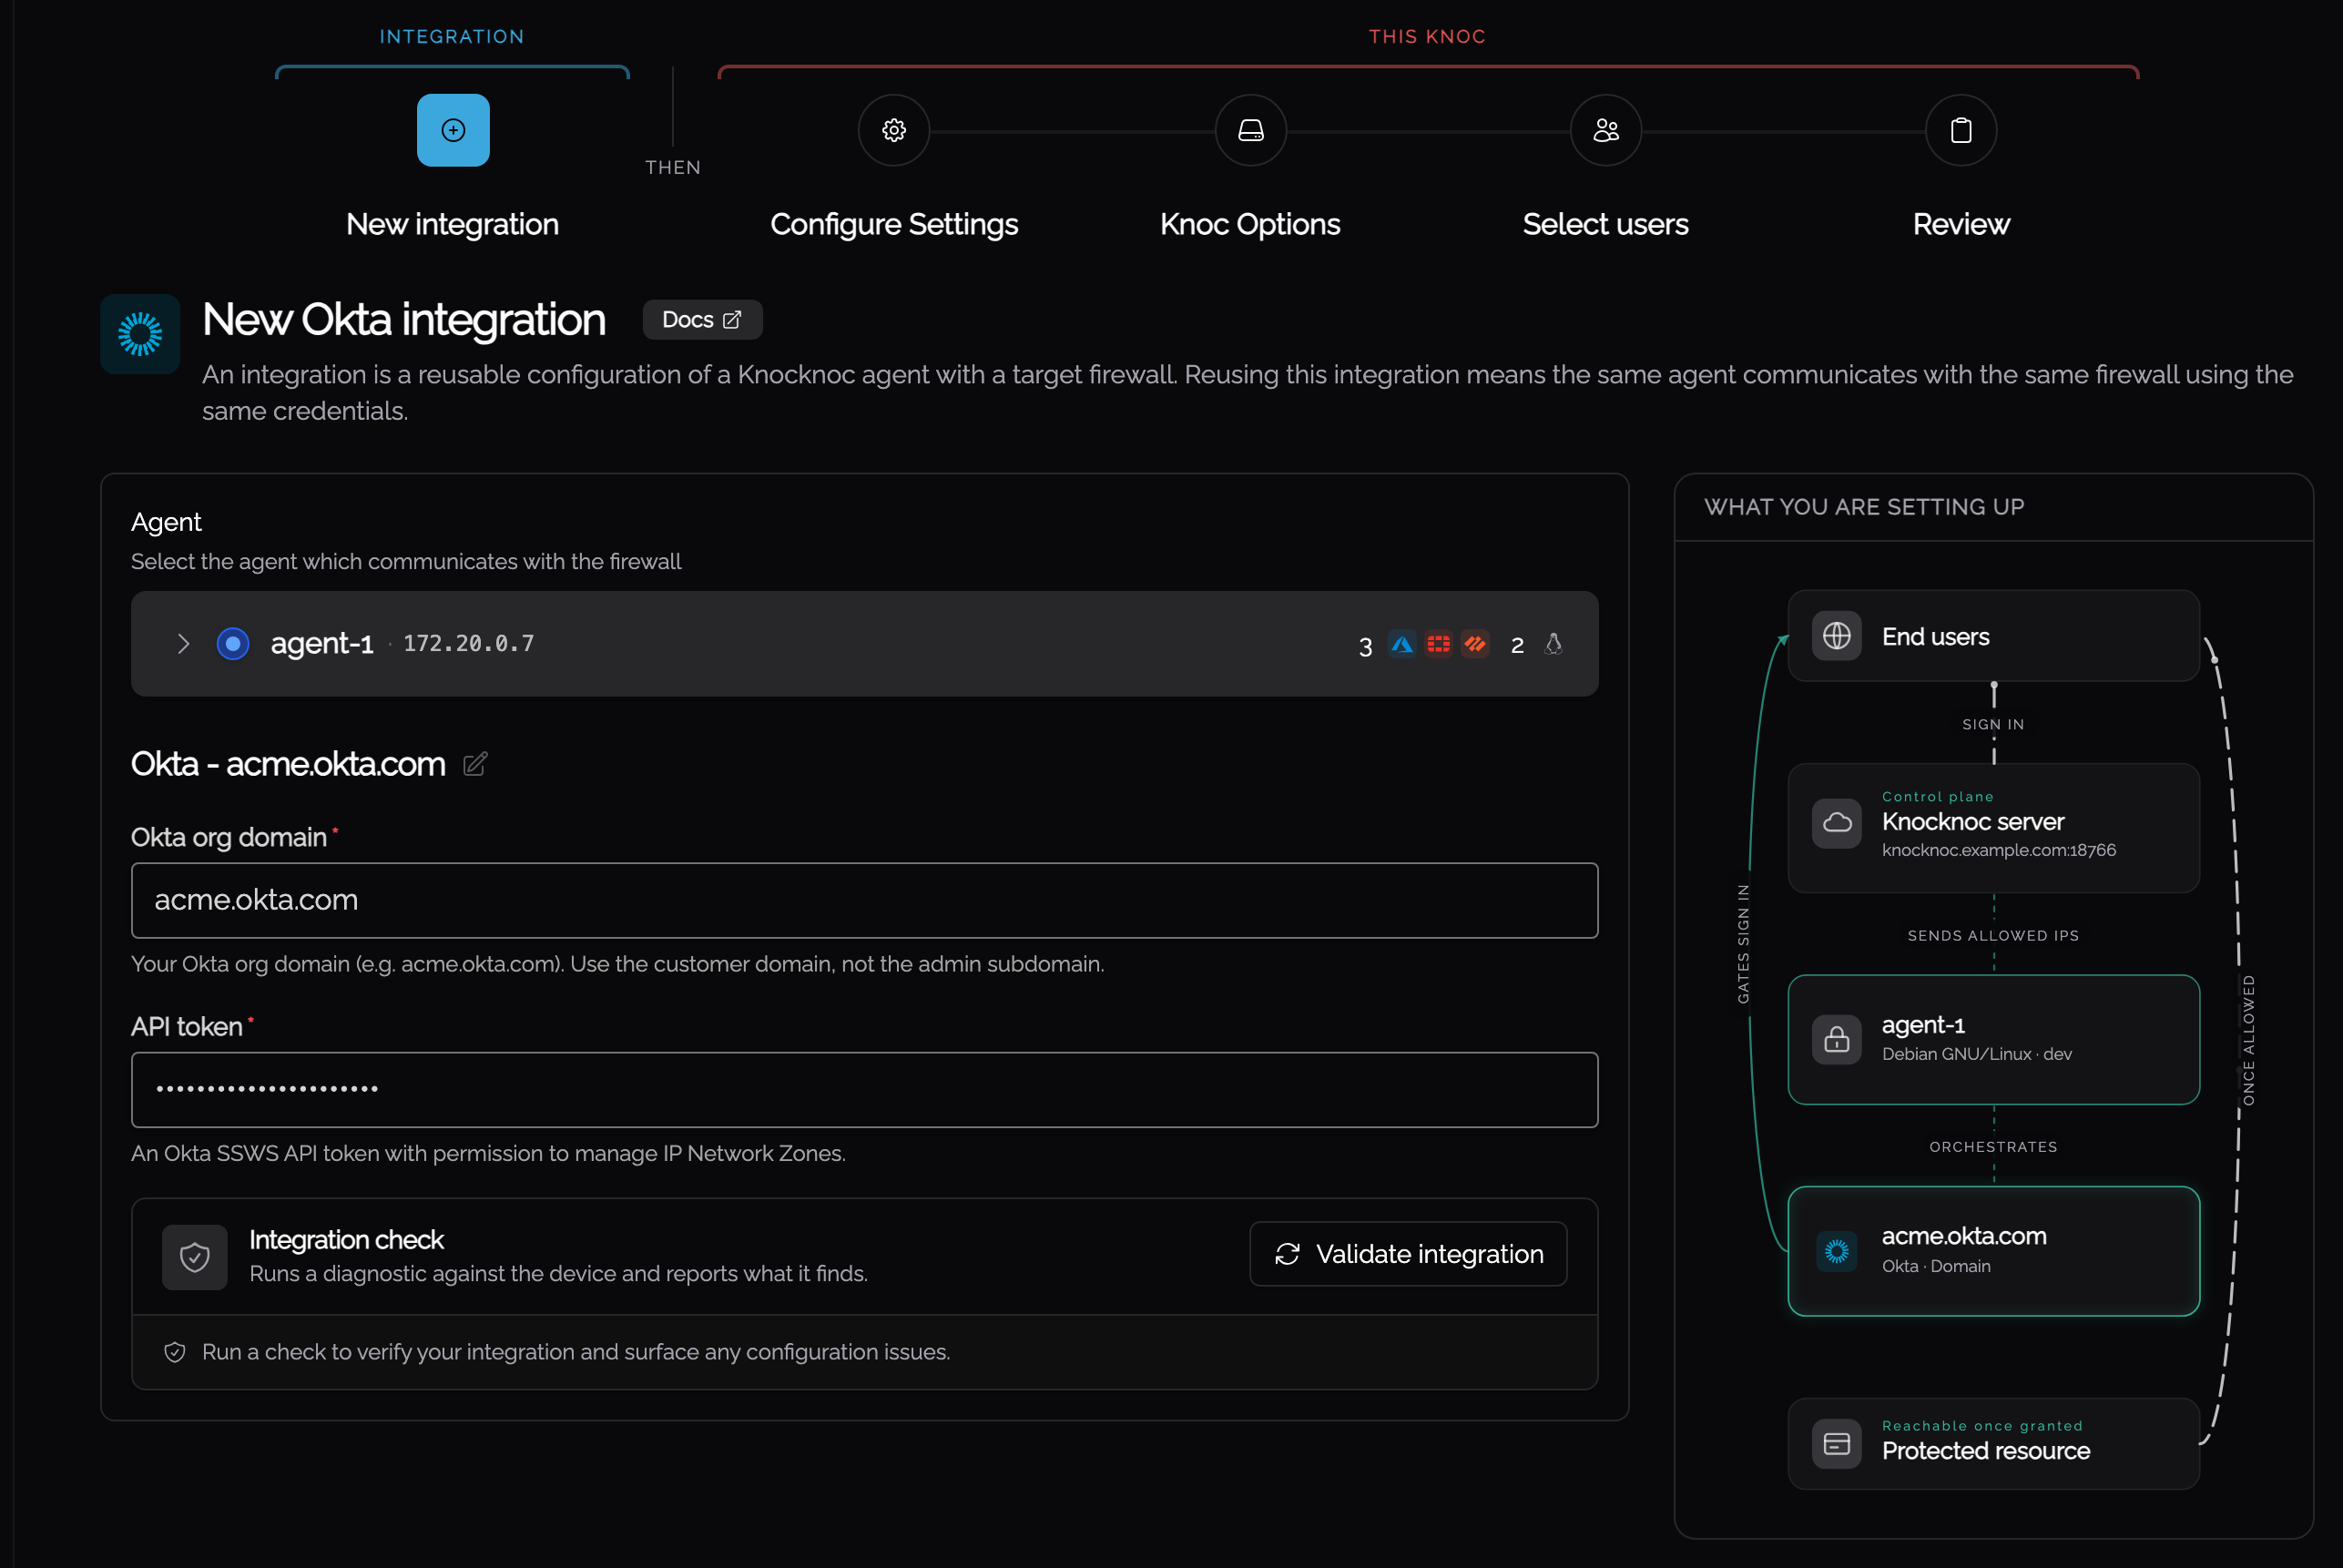
Task: Open the Select users step icon
Action: point(1606,130)
